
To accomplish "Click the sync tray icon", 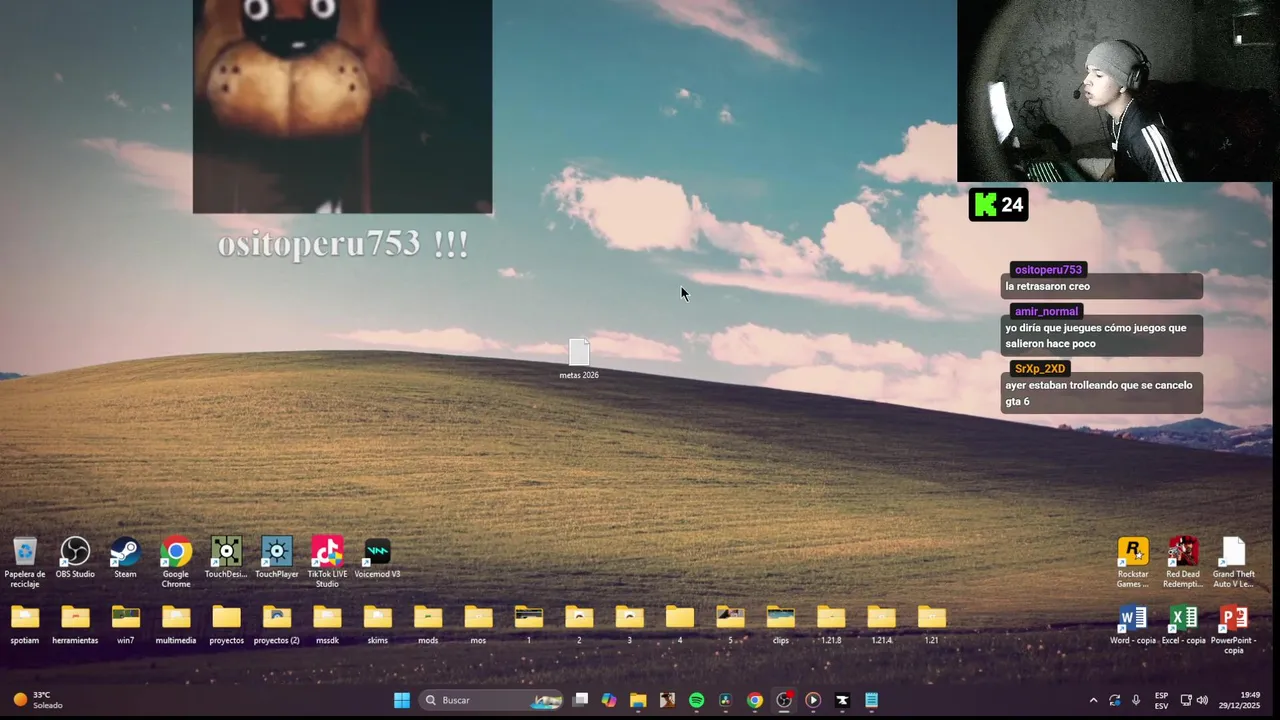I will 1114,700.
